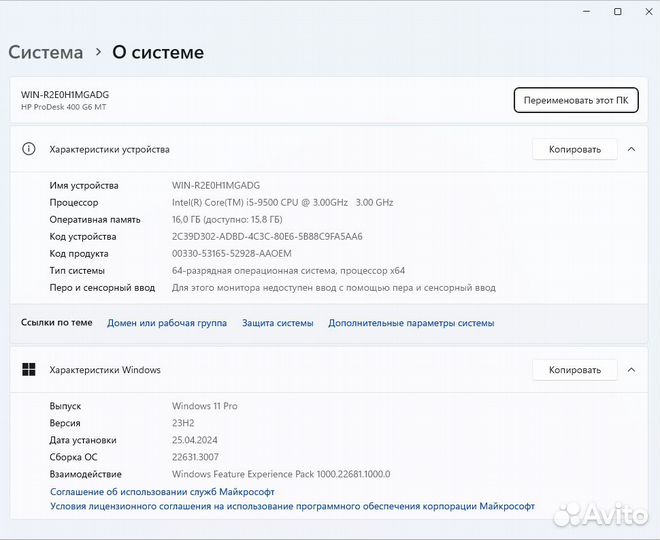Click the Процессор label

coord(74,202)
